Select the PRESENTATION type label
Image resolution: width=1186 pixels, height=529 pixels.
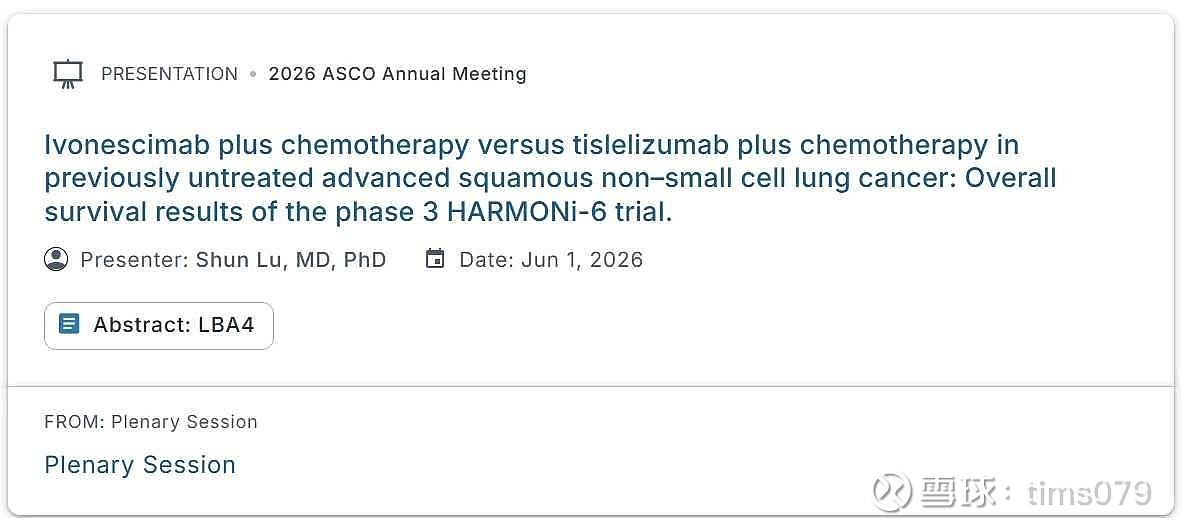pyautogui.click(x=169, y=74)
